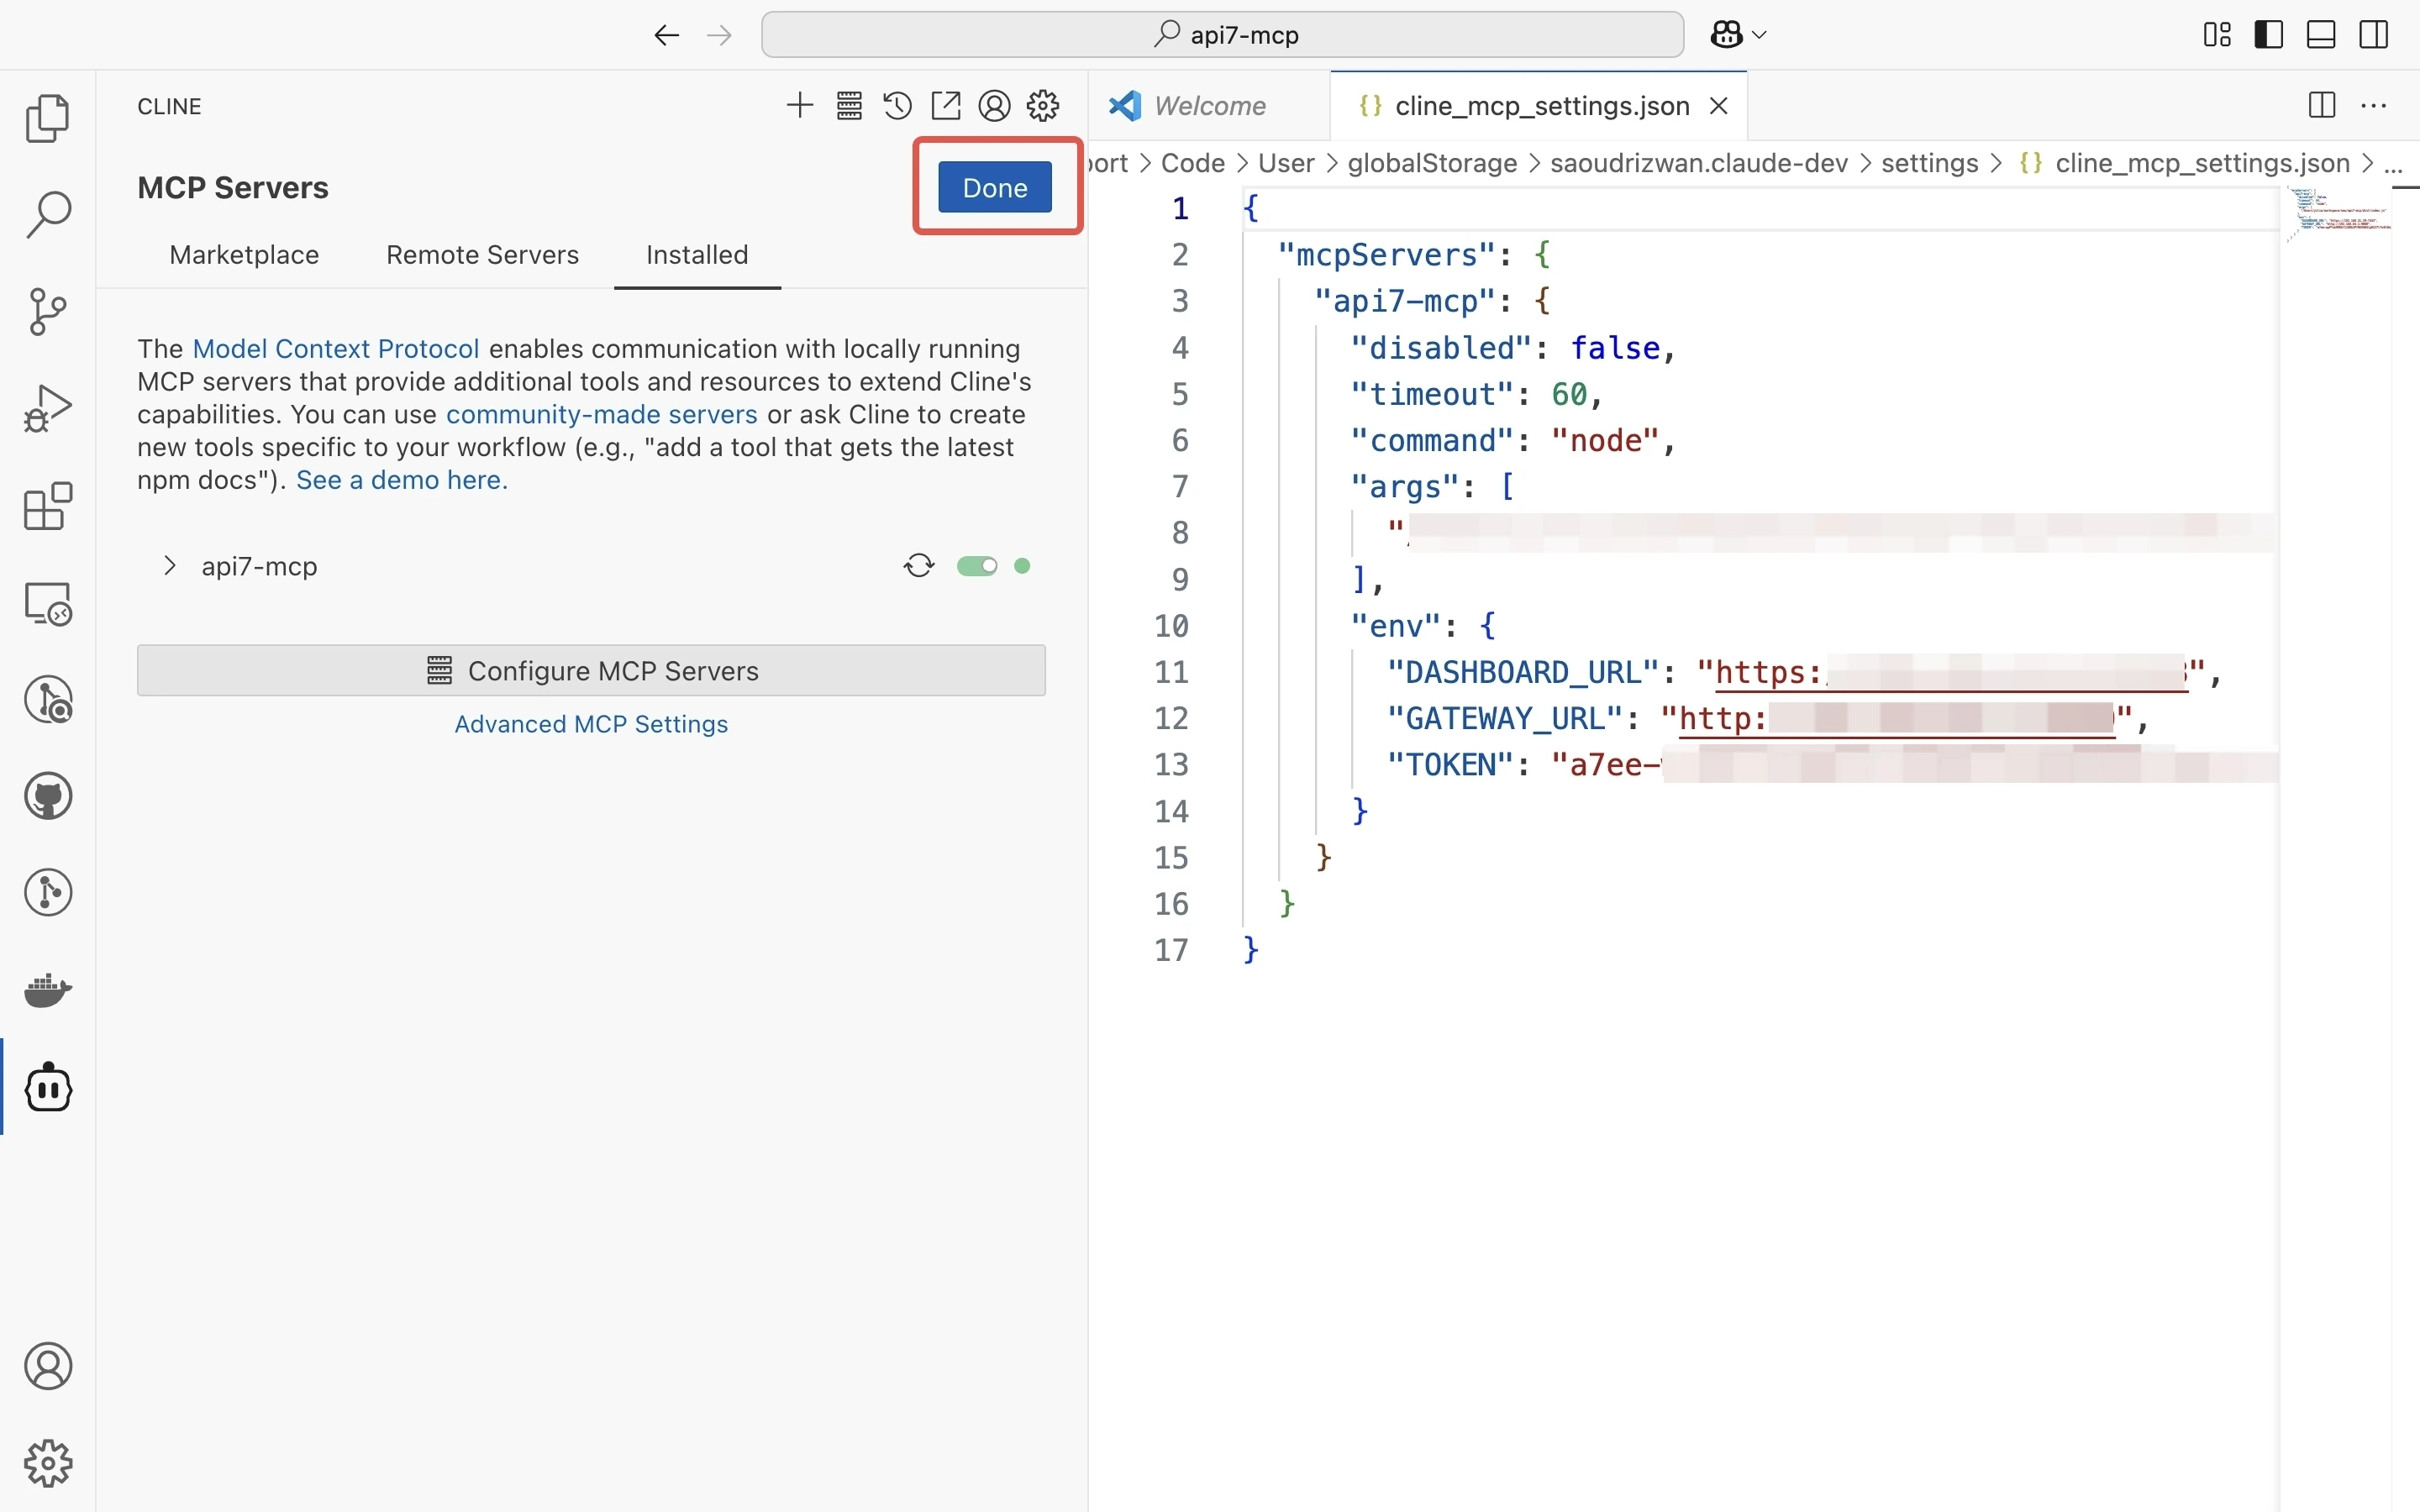Screen dimensions: 2420x1512
Task: Restart the api7-mcp server
Action: [x=919, y=566]
